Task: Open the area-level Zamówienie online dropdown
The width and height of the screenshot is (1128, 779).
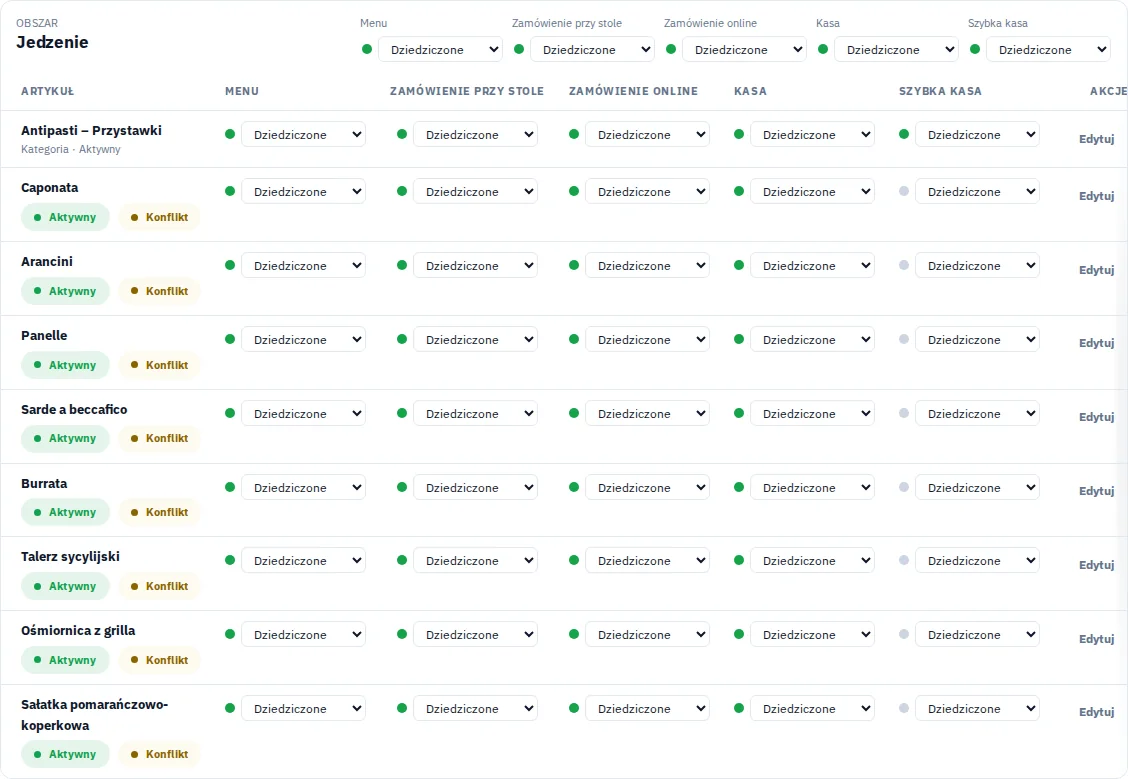Action: click(x=744, y=50)
